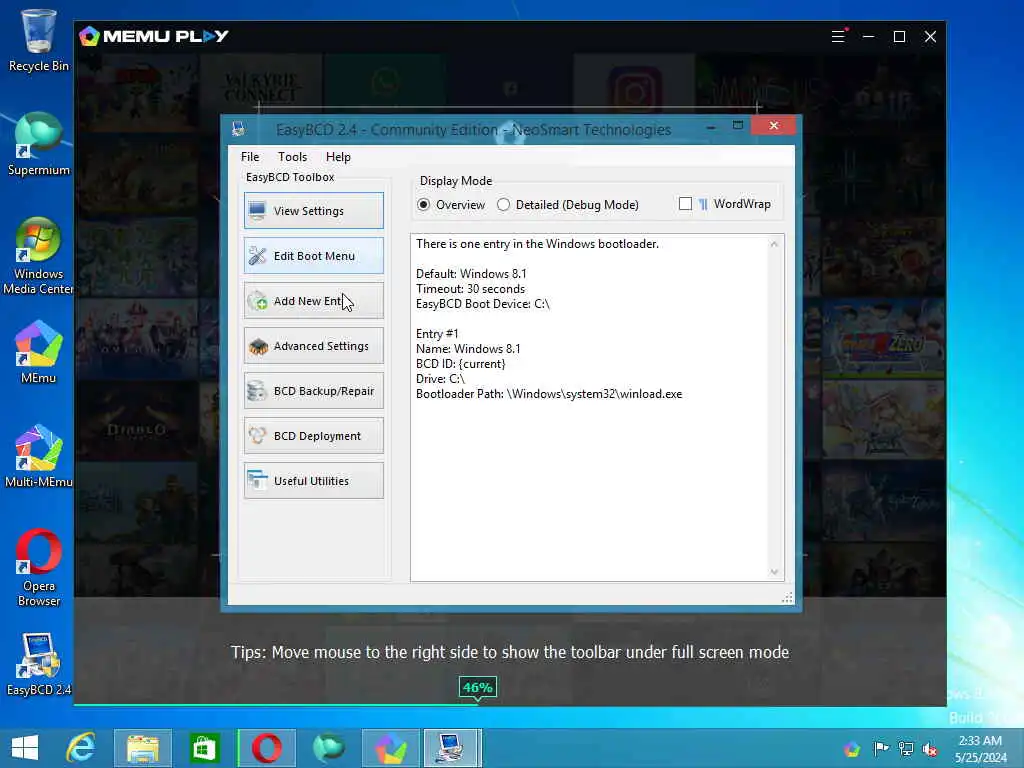This screenshot has height=768, width=1024.
Task: Open Supermium from the taskbar
Action: click(x=328, y=748)
